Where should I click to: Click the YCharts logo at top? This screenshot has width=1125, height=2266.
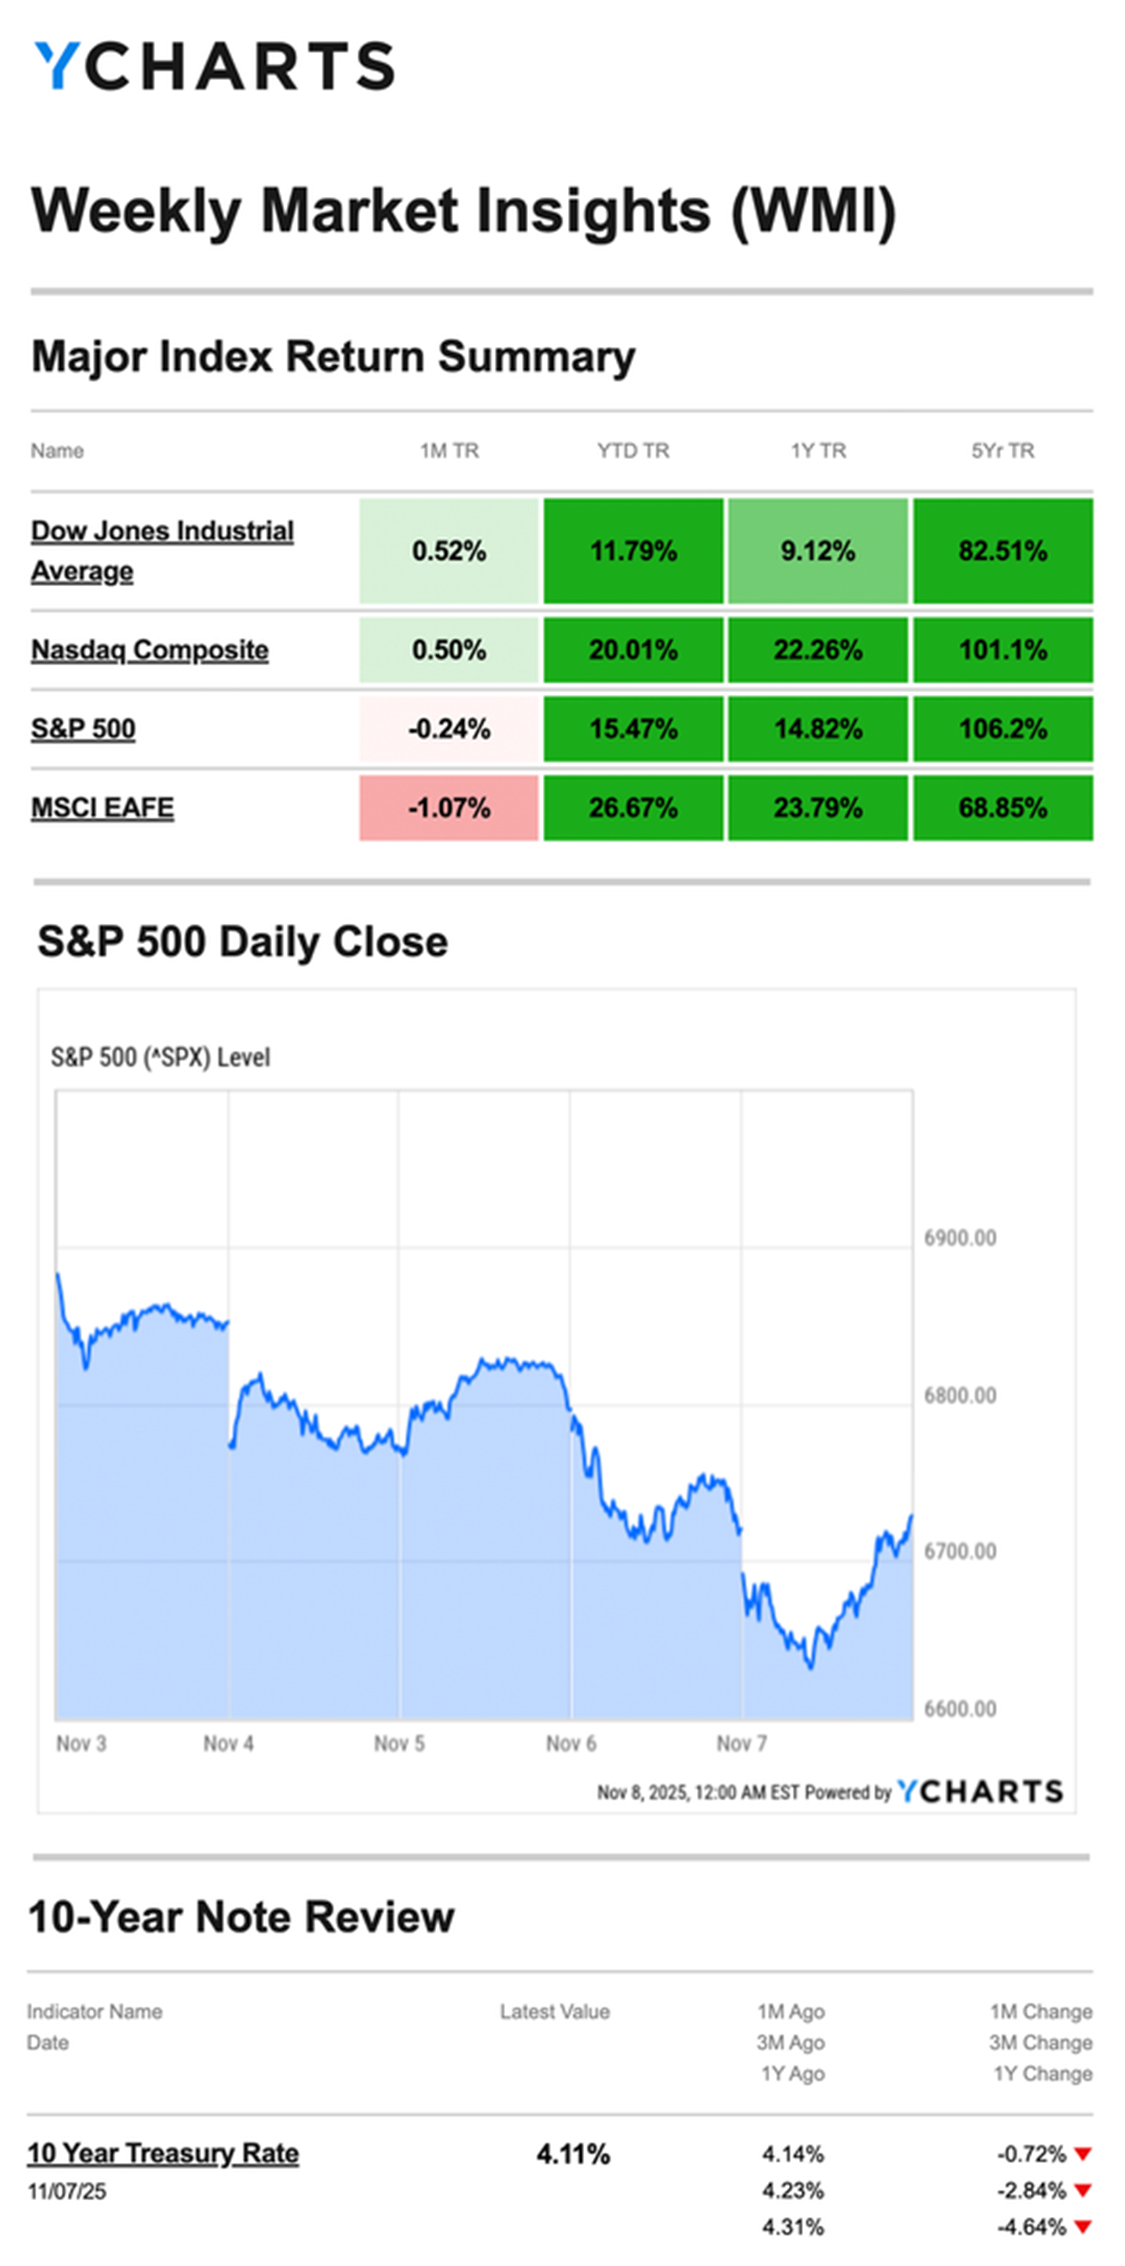pos(214,66)
